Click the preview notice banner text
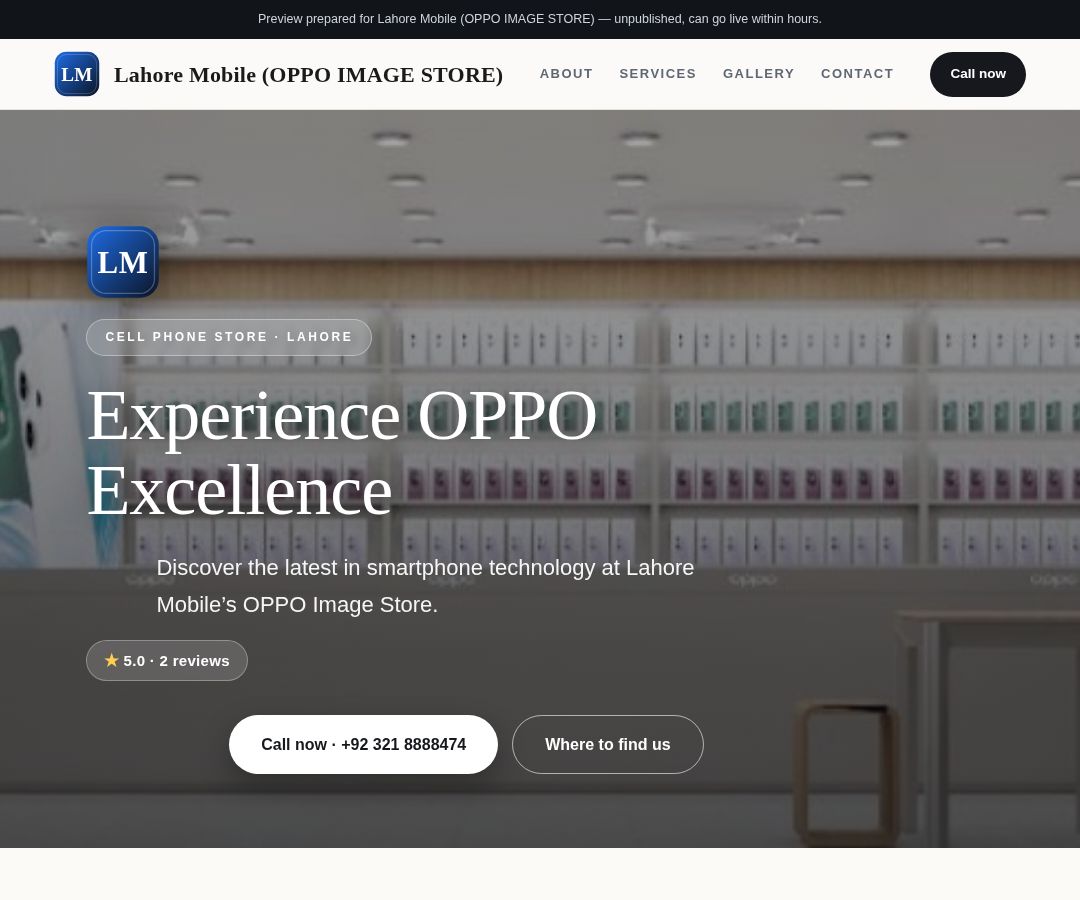 click(539, 19)
